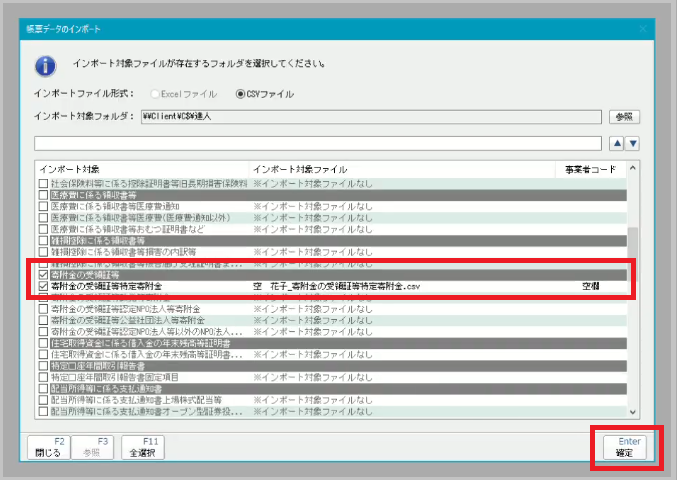The height and width of the screenshot is (480, 677).
Task: Confirm import with the Enter 確定 button
Action: click(x=625, y=447)
